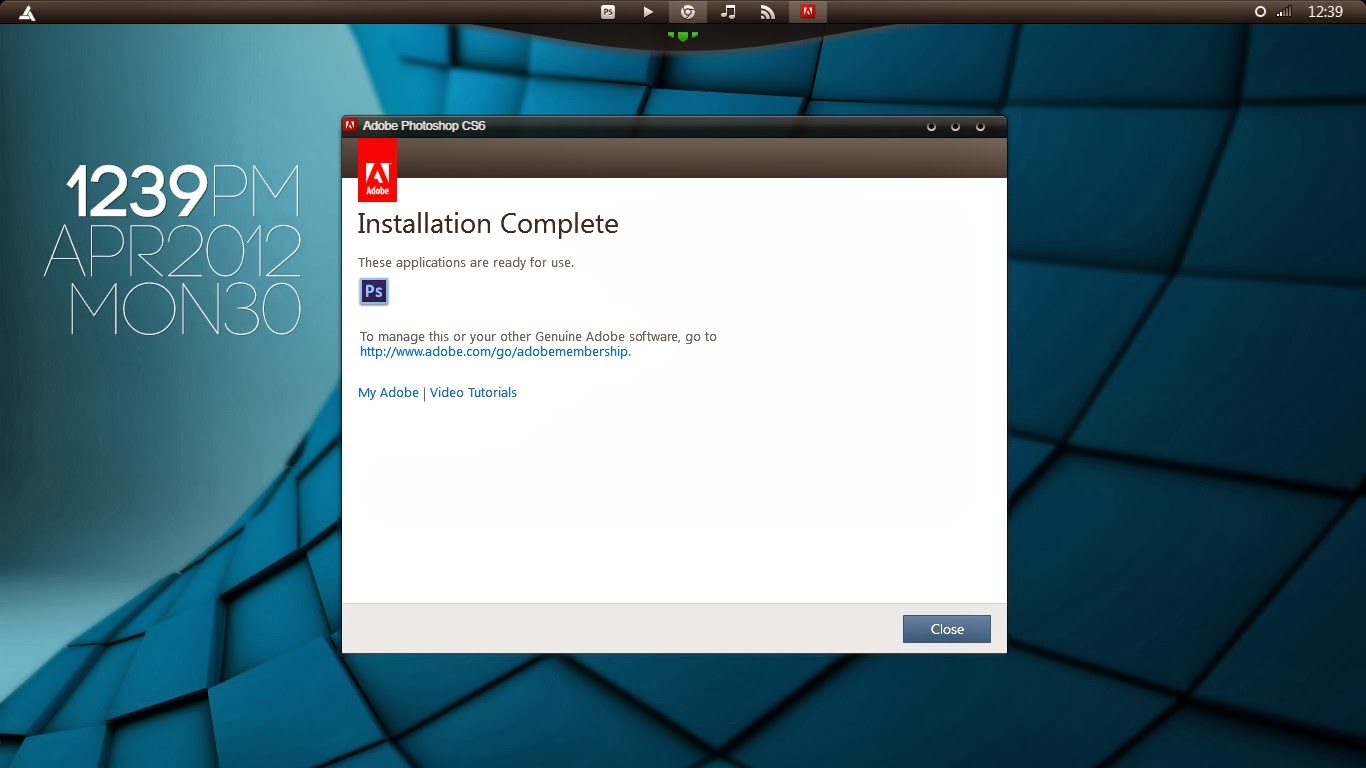This screenshot has height=768, width=1366.
Task: Open the Photoshop icon in top dock
Action: coord(608,12)
